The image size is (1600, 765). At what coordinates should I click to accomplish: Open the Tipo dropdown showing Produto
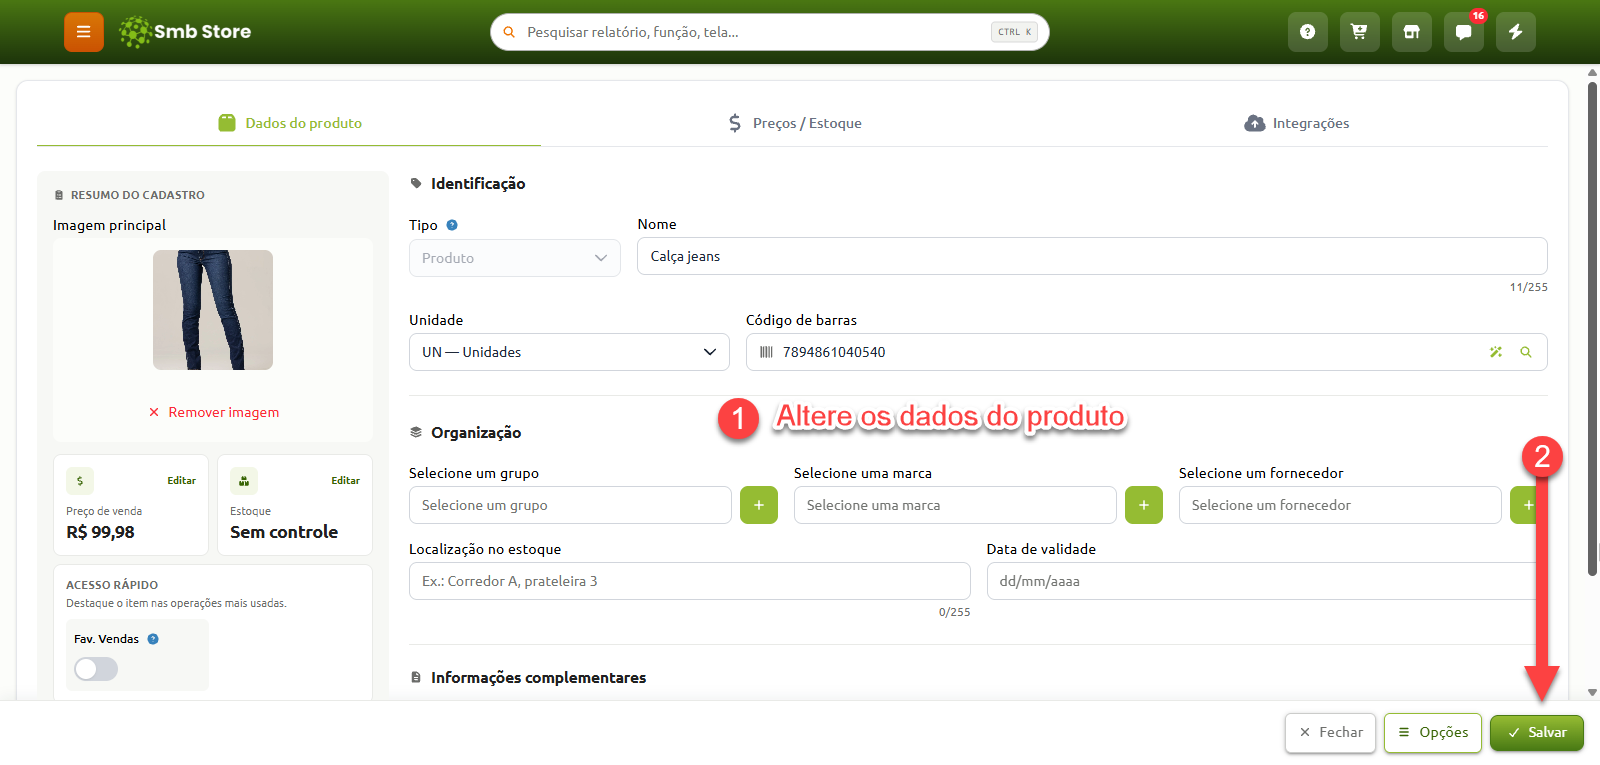click(x=515, y=258)
